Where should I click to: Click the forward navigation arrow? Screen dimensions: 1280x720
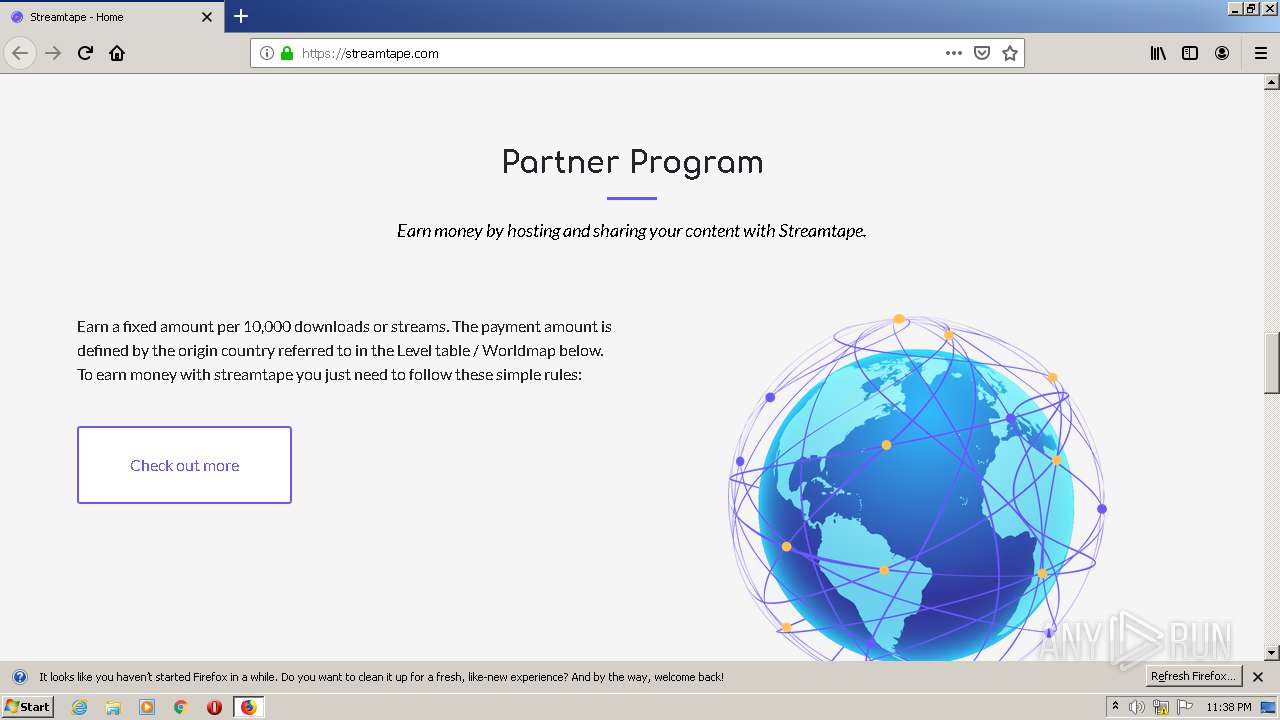coord(53,53)
